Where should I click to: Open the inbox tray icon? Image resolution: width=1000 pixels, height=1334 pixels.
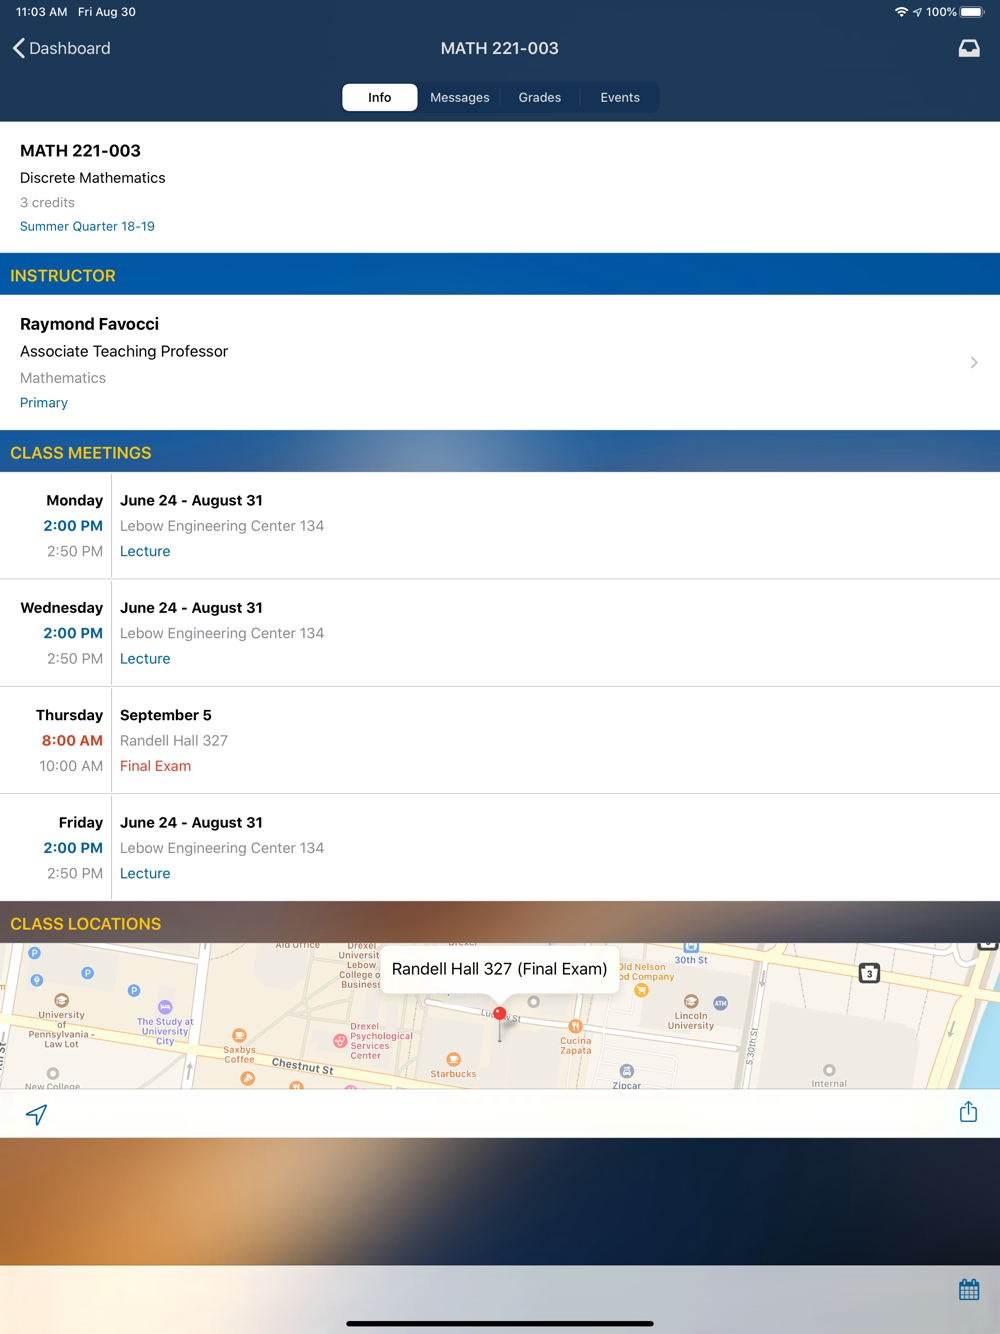pos(969,48)
